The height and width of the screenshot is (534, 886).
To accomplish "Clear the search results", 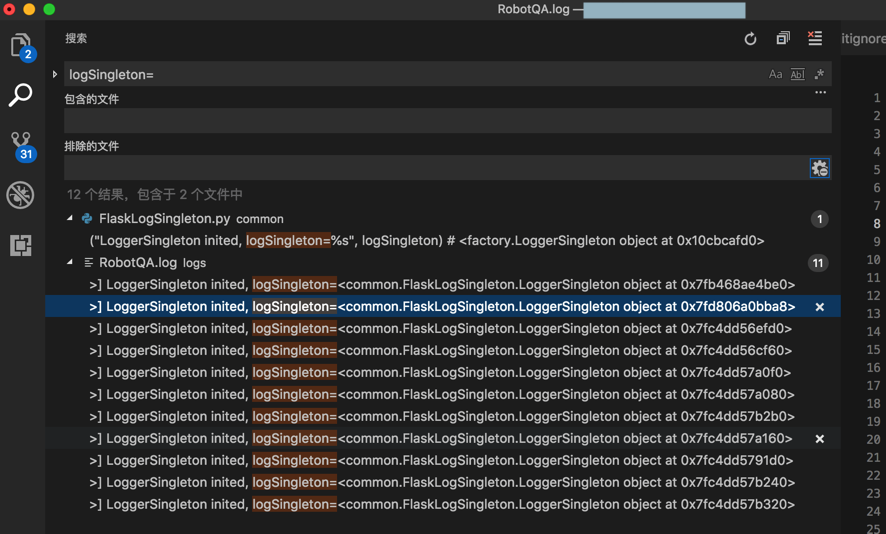I will [815, 39].
